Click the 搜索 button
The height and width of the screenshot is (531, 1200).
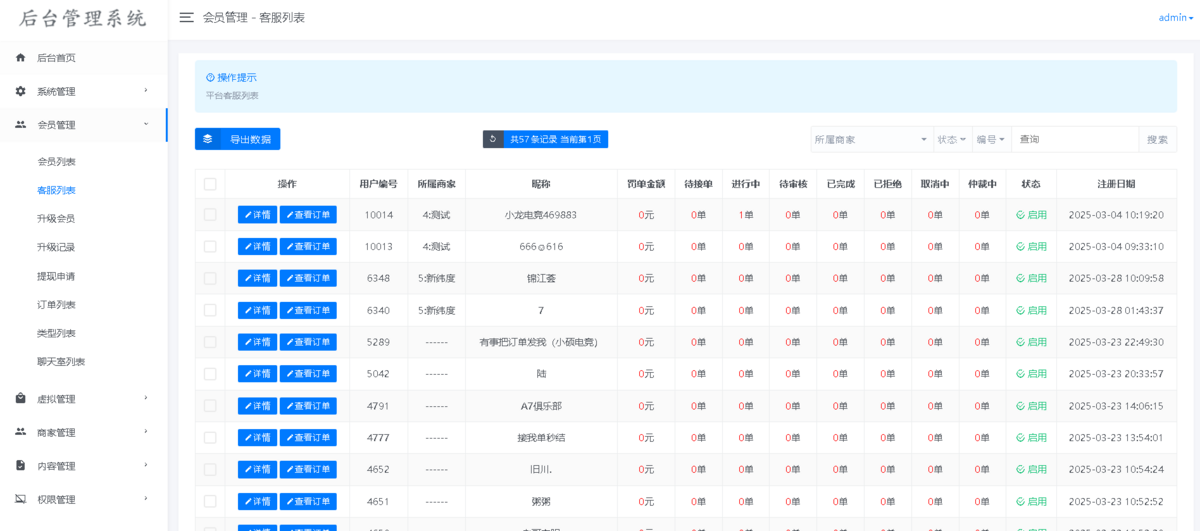tap(1157, 139)
